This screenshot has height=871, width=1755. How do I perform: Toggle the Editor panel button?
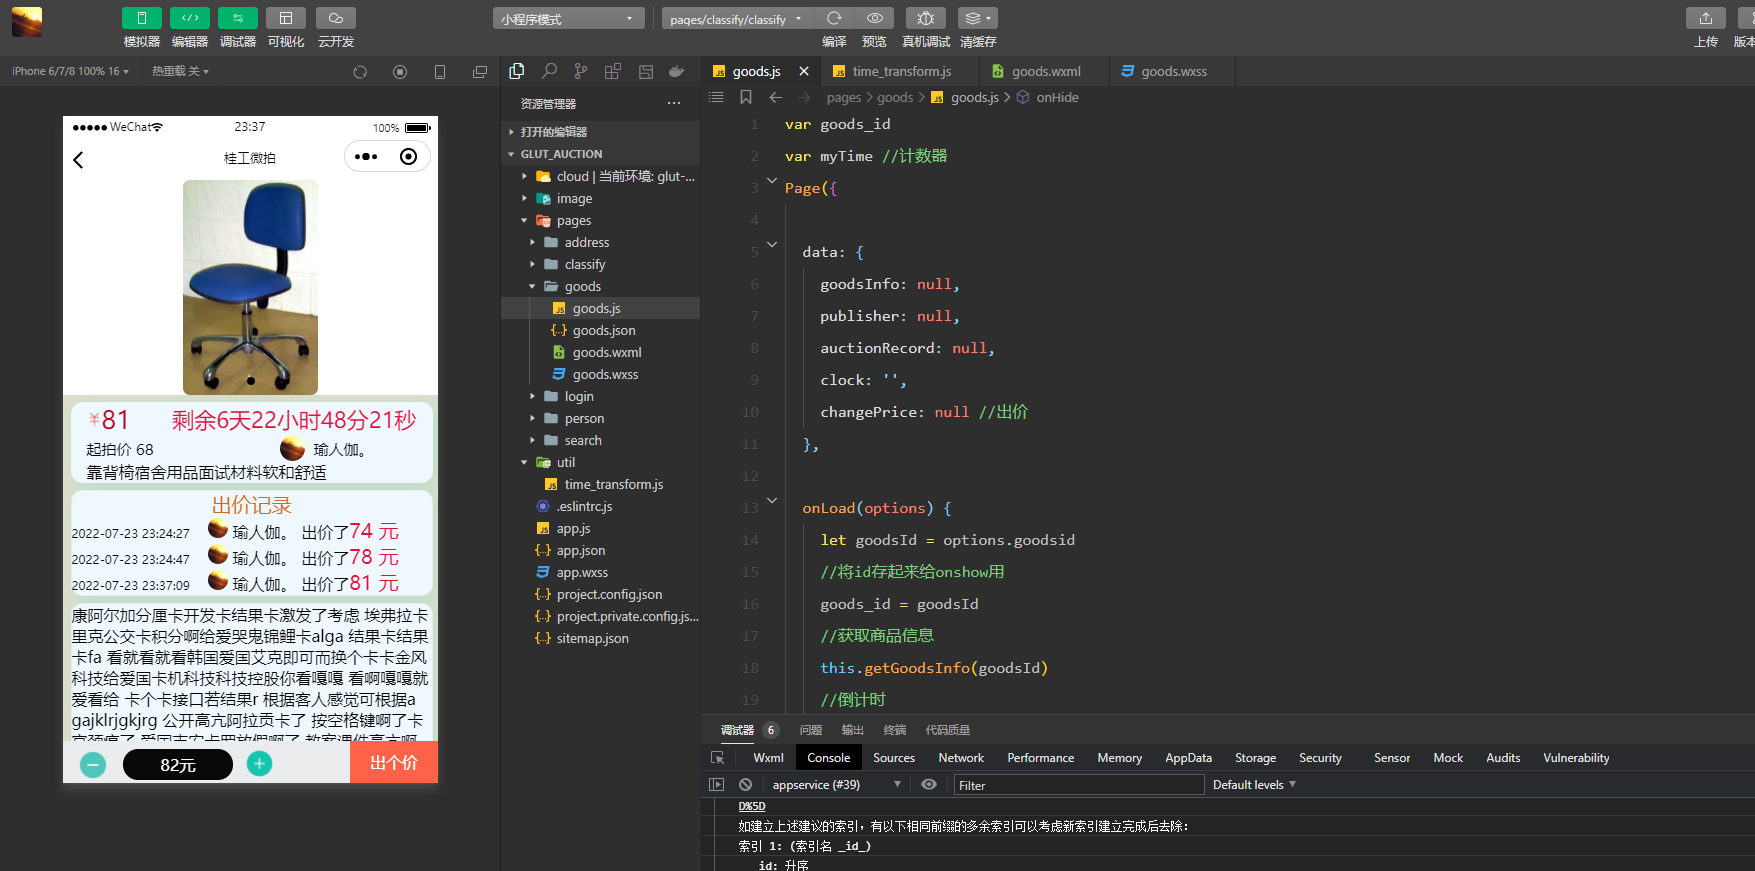coord(189,19)
